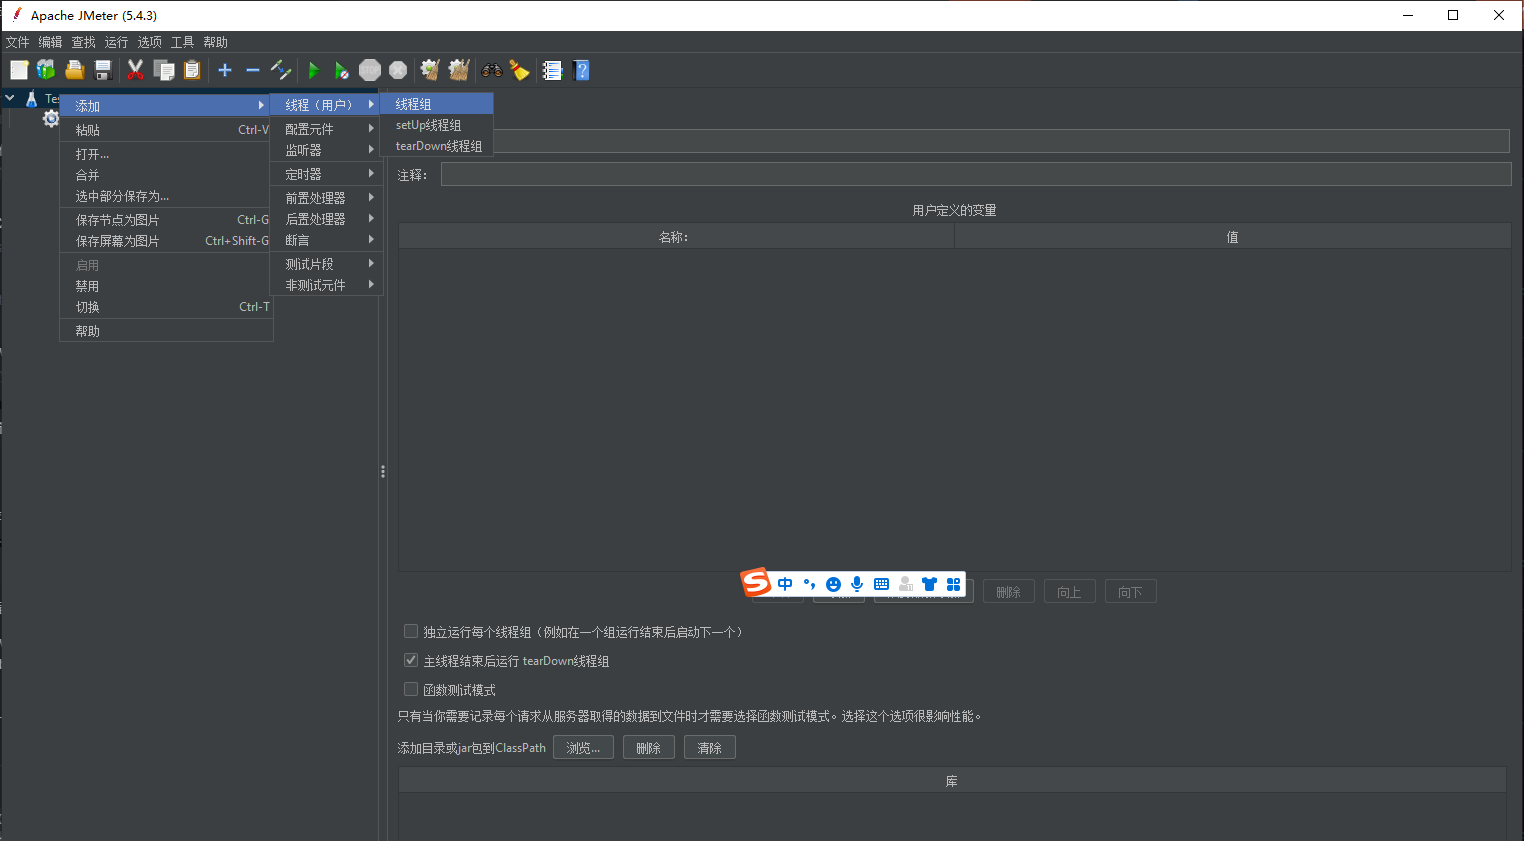Expand the 前置处理器 submenu
Screen dimensions: 1524x841
tap(326, 198)
